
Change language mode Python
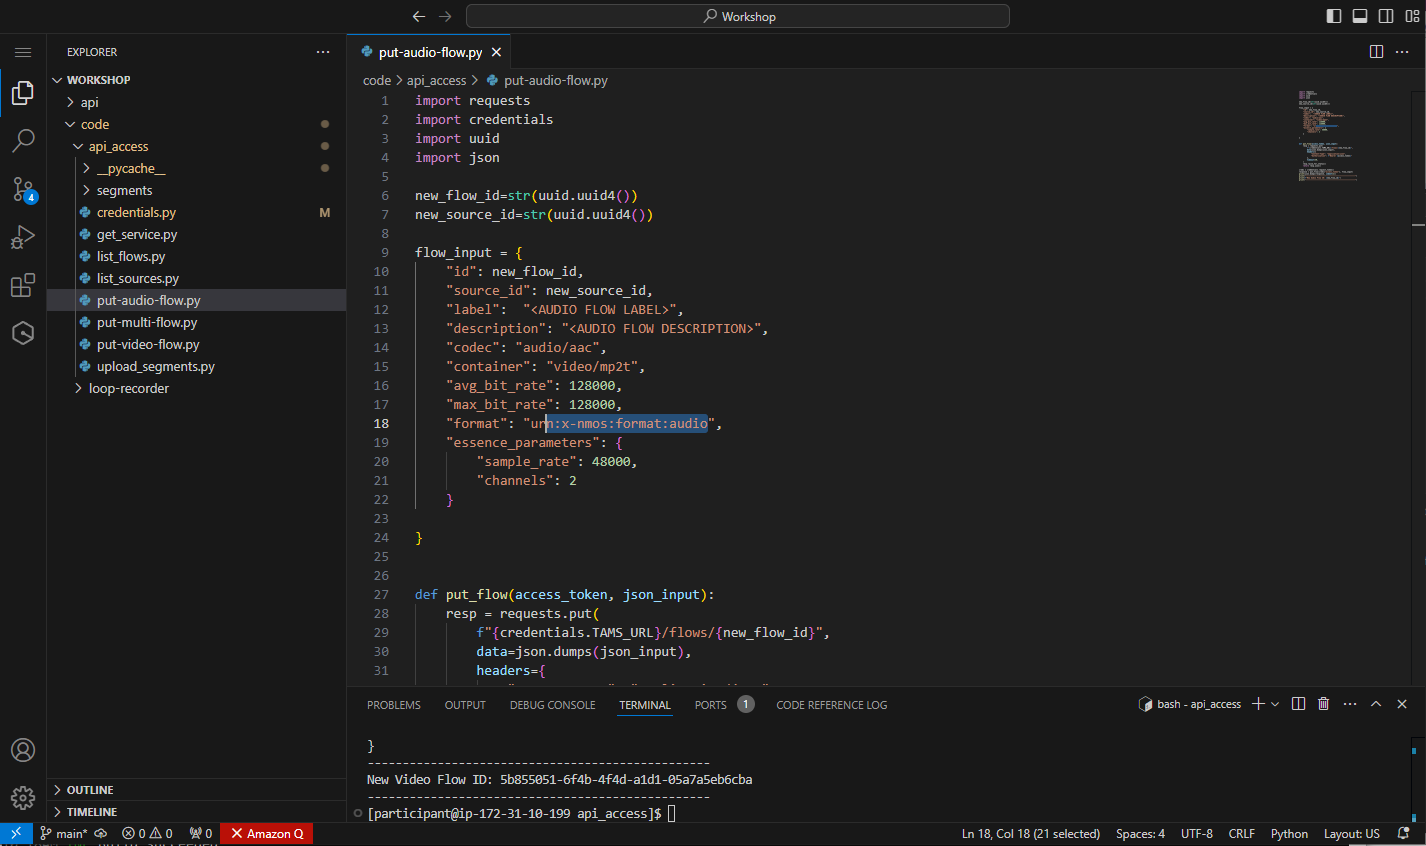coord(1289,833)
